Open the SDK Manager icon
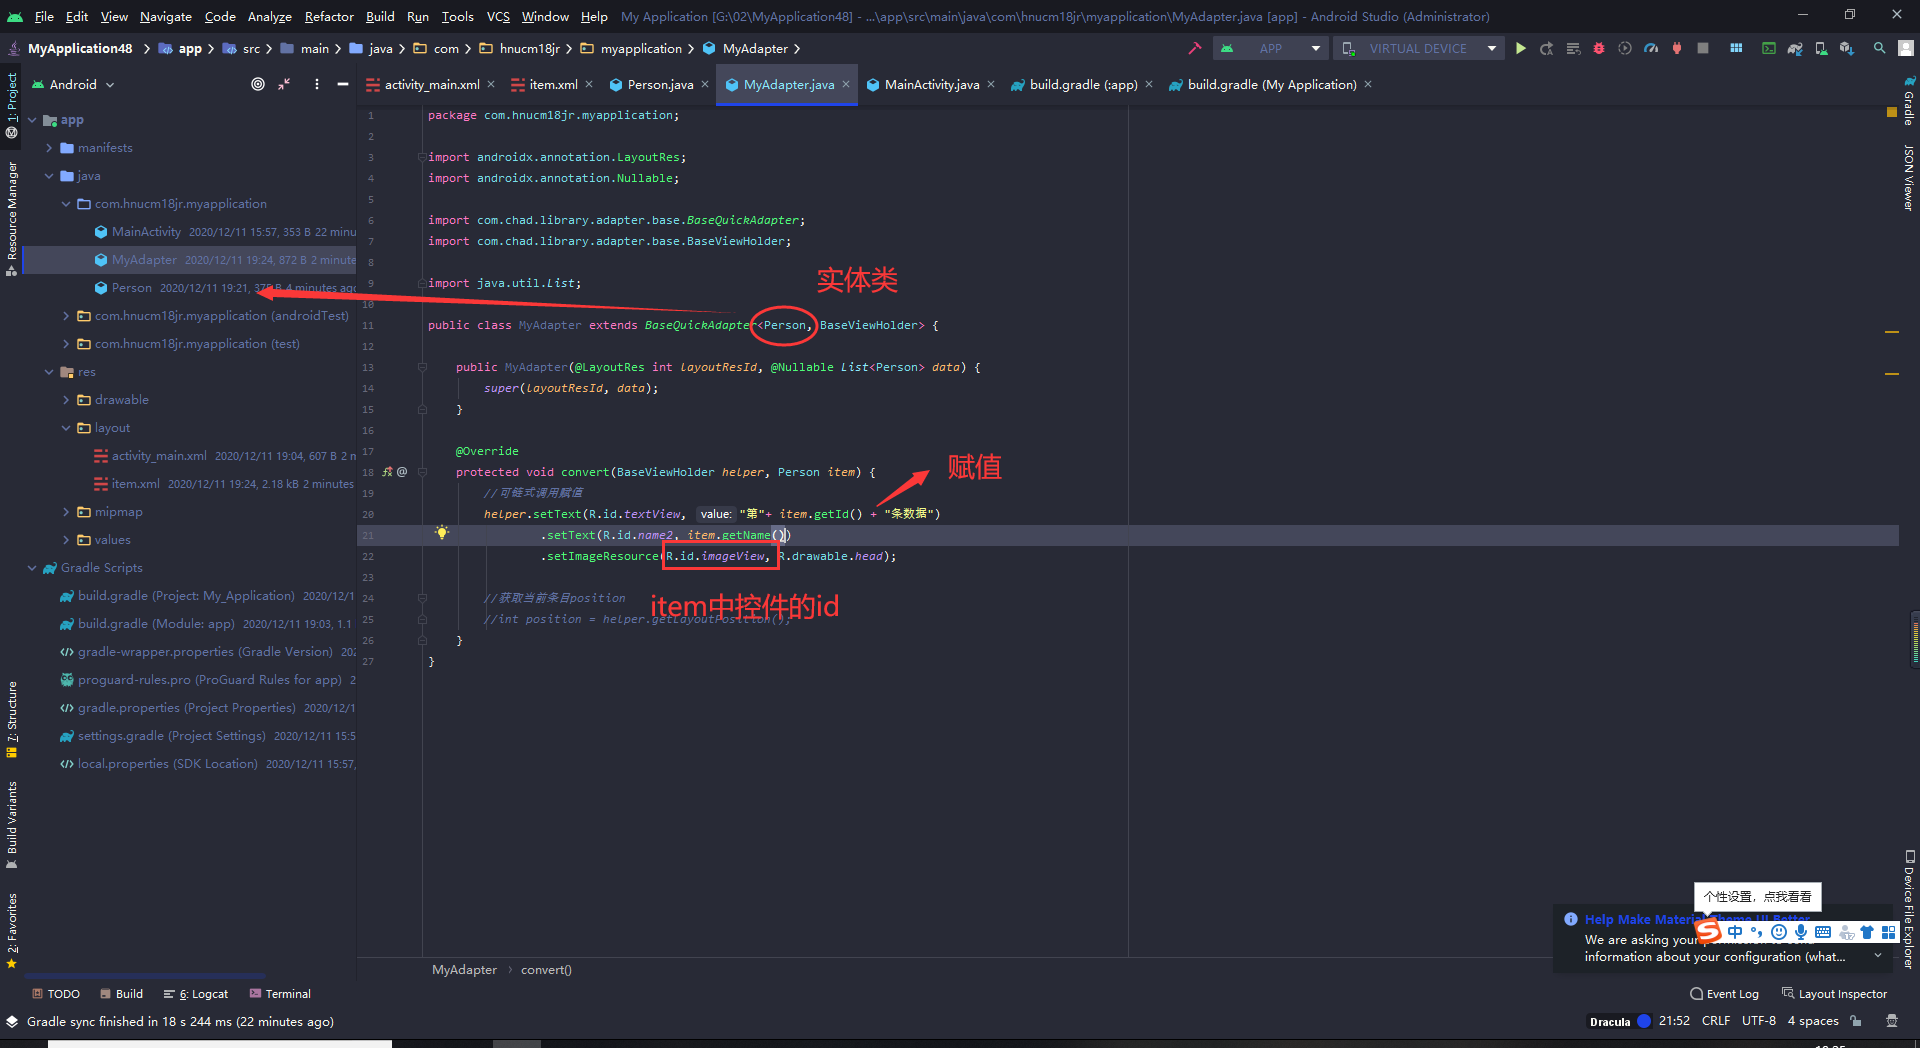The width and height of the screenshot is (1920, 1048). tap(1847, 48)
